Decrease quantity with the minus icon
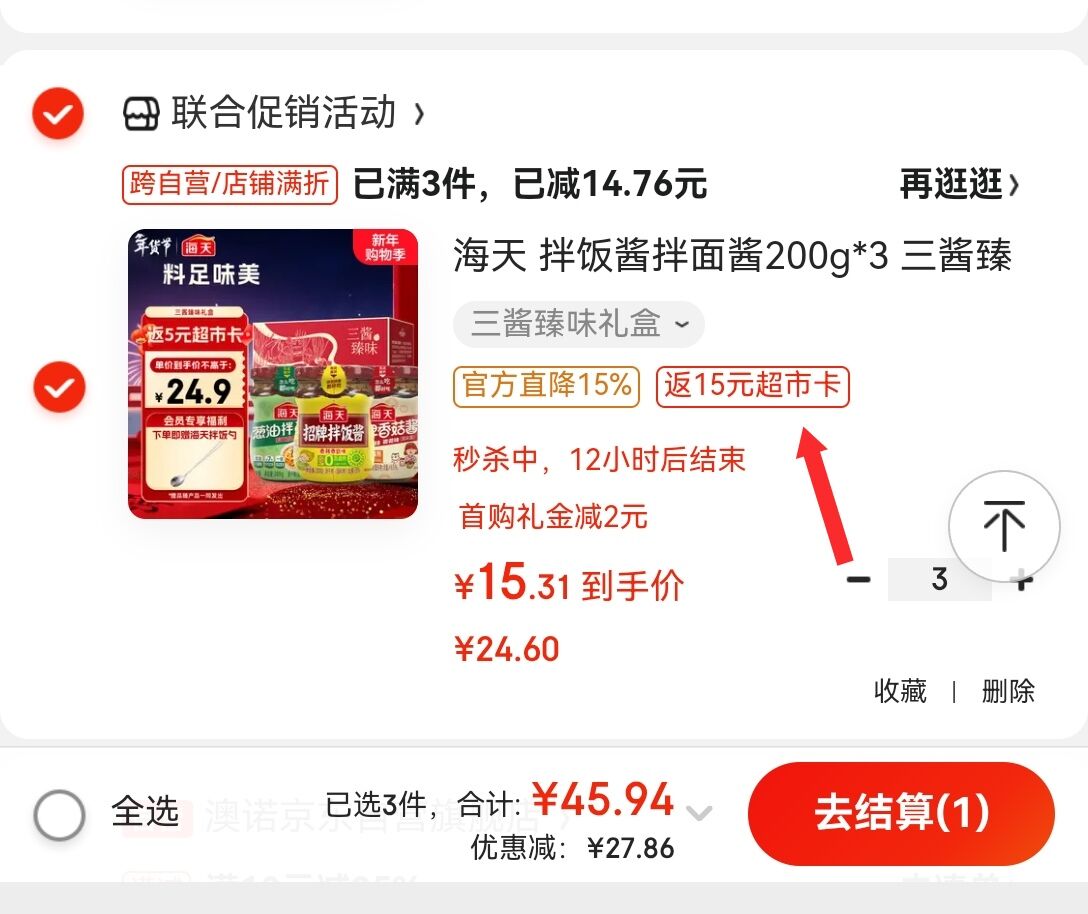This screenshot has width=1088, height=914. coord(858,579)
